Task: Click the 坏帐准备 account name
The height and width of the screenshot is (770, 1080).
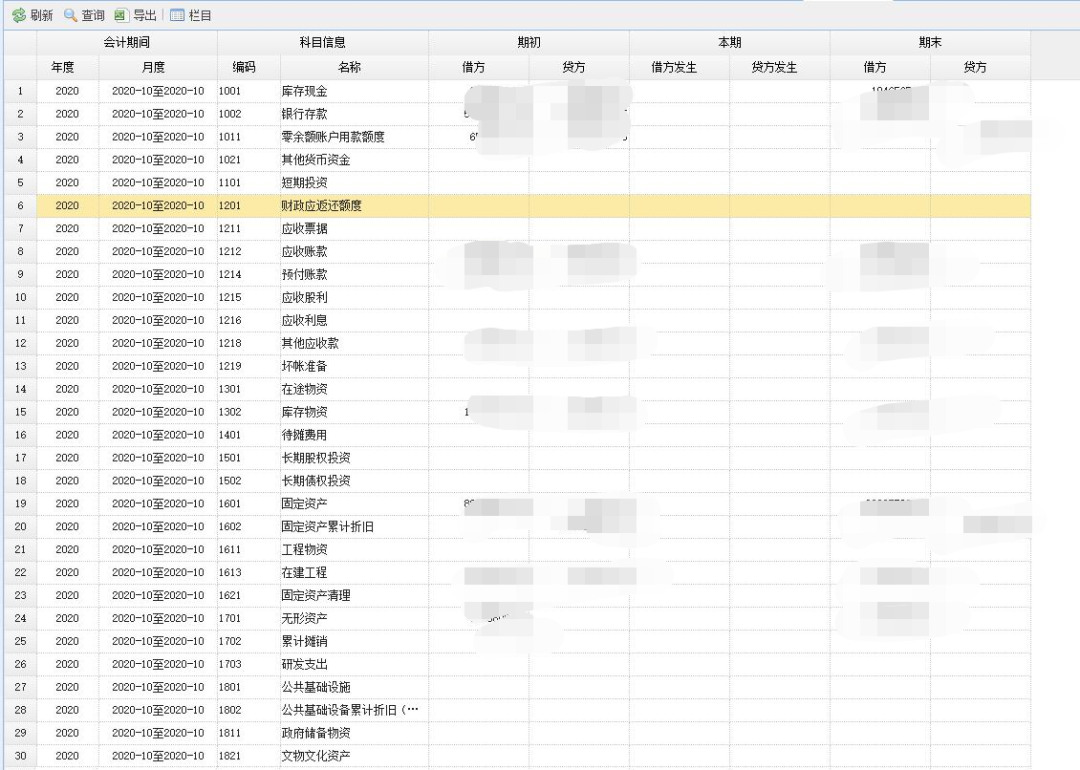Action: (x=304, y=366)
